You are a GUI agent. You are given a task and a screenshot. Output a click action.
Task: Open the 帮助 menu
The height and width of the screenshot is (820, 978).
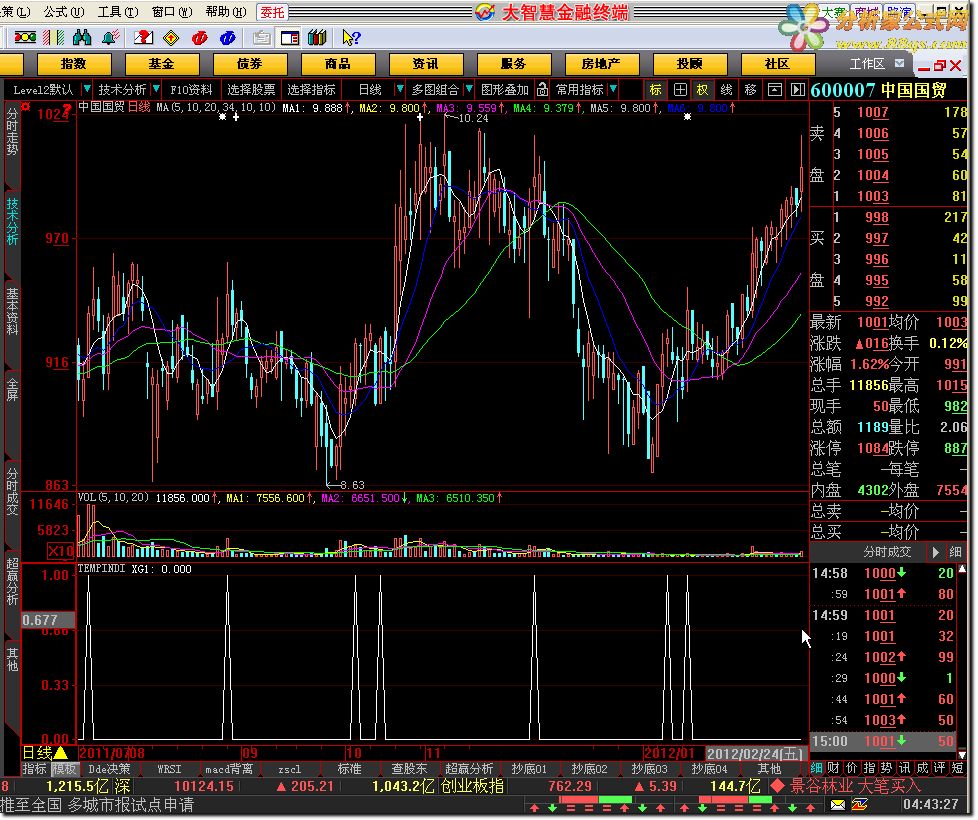(226, 12)
